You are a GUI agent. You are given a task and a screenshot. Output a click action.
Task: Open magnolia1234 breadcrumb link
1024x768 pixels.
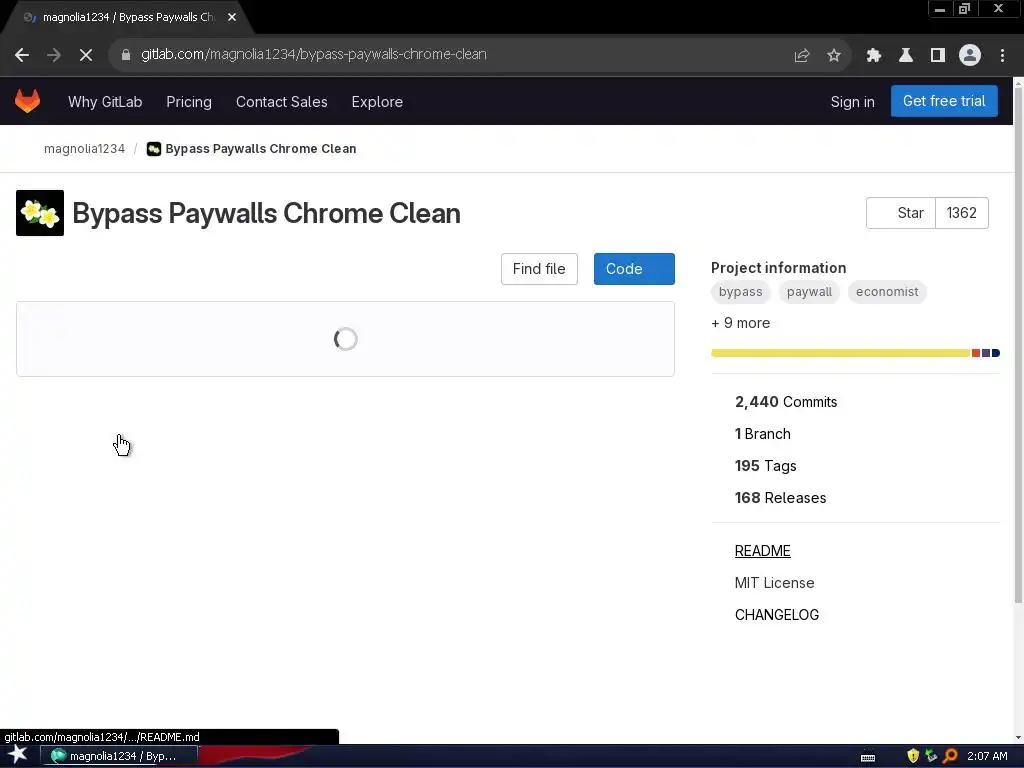click(x=84, y=149)
